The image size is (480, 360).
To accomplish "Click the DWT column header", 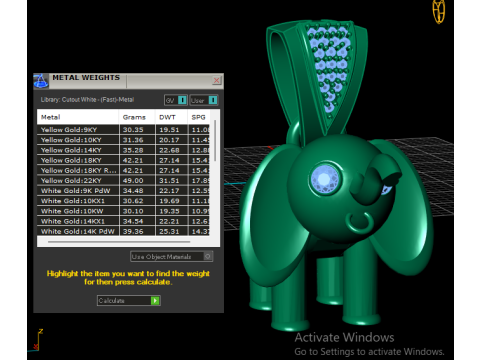I will 172,117.
